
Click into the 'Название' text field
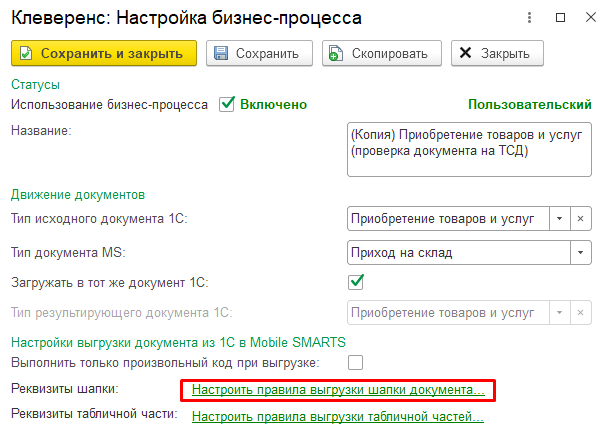pos(469,149)
